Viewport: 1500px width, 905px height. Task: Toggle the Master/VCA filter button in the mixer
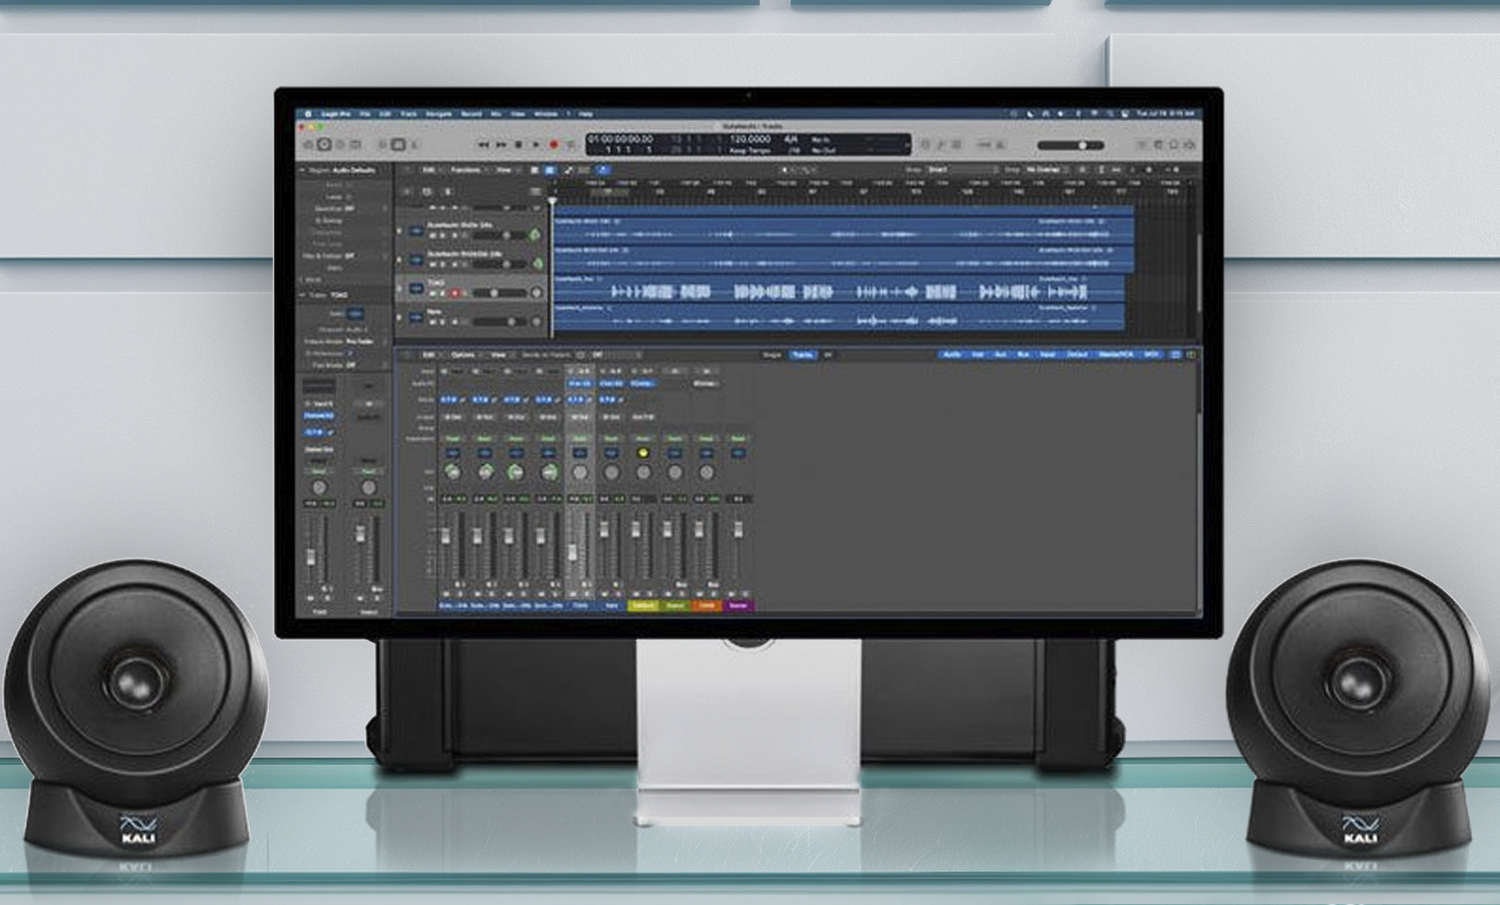(x=1115, y=355)
